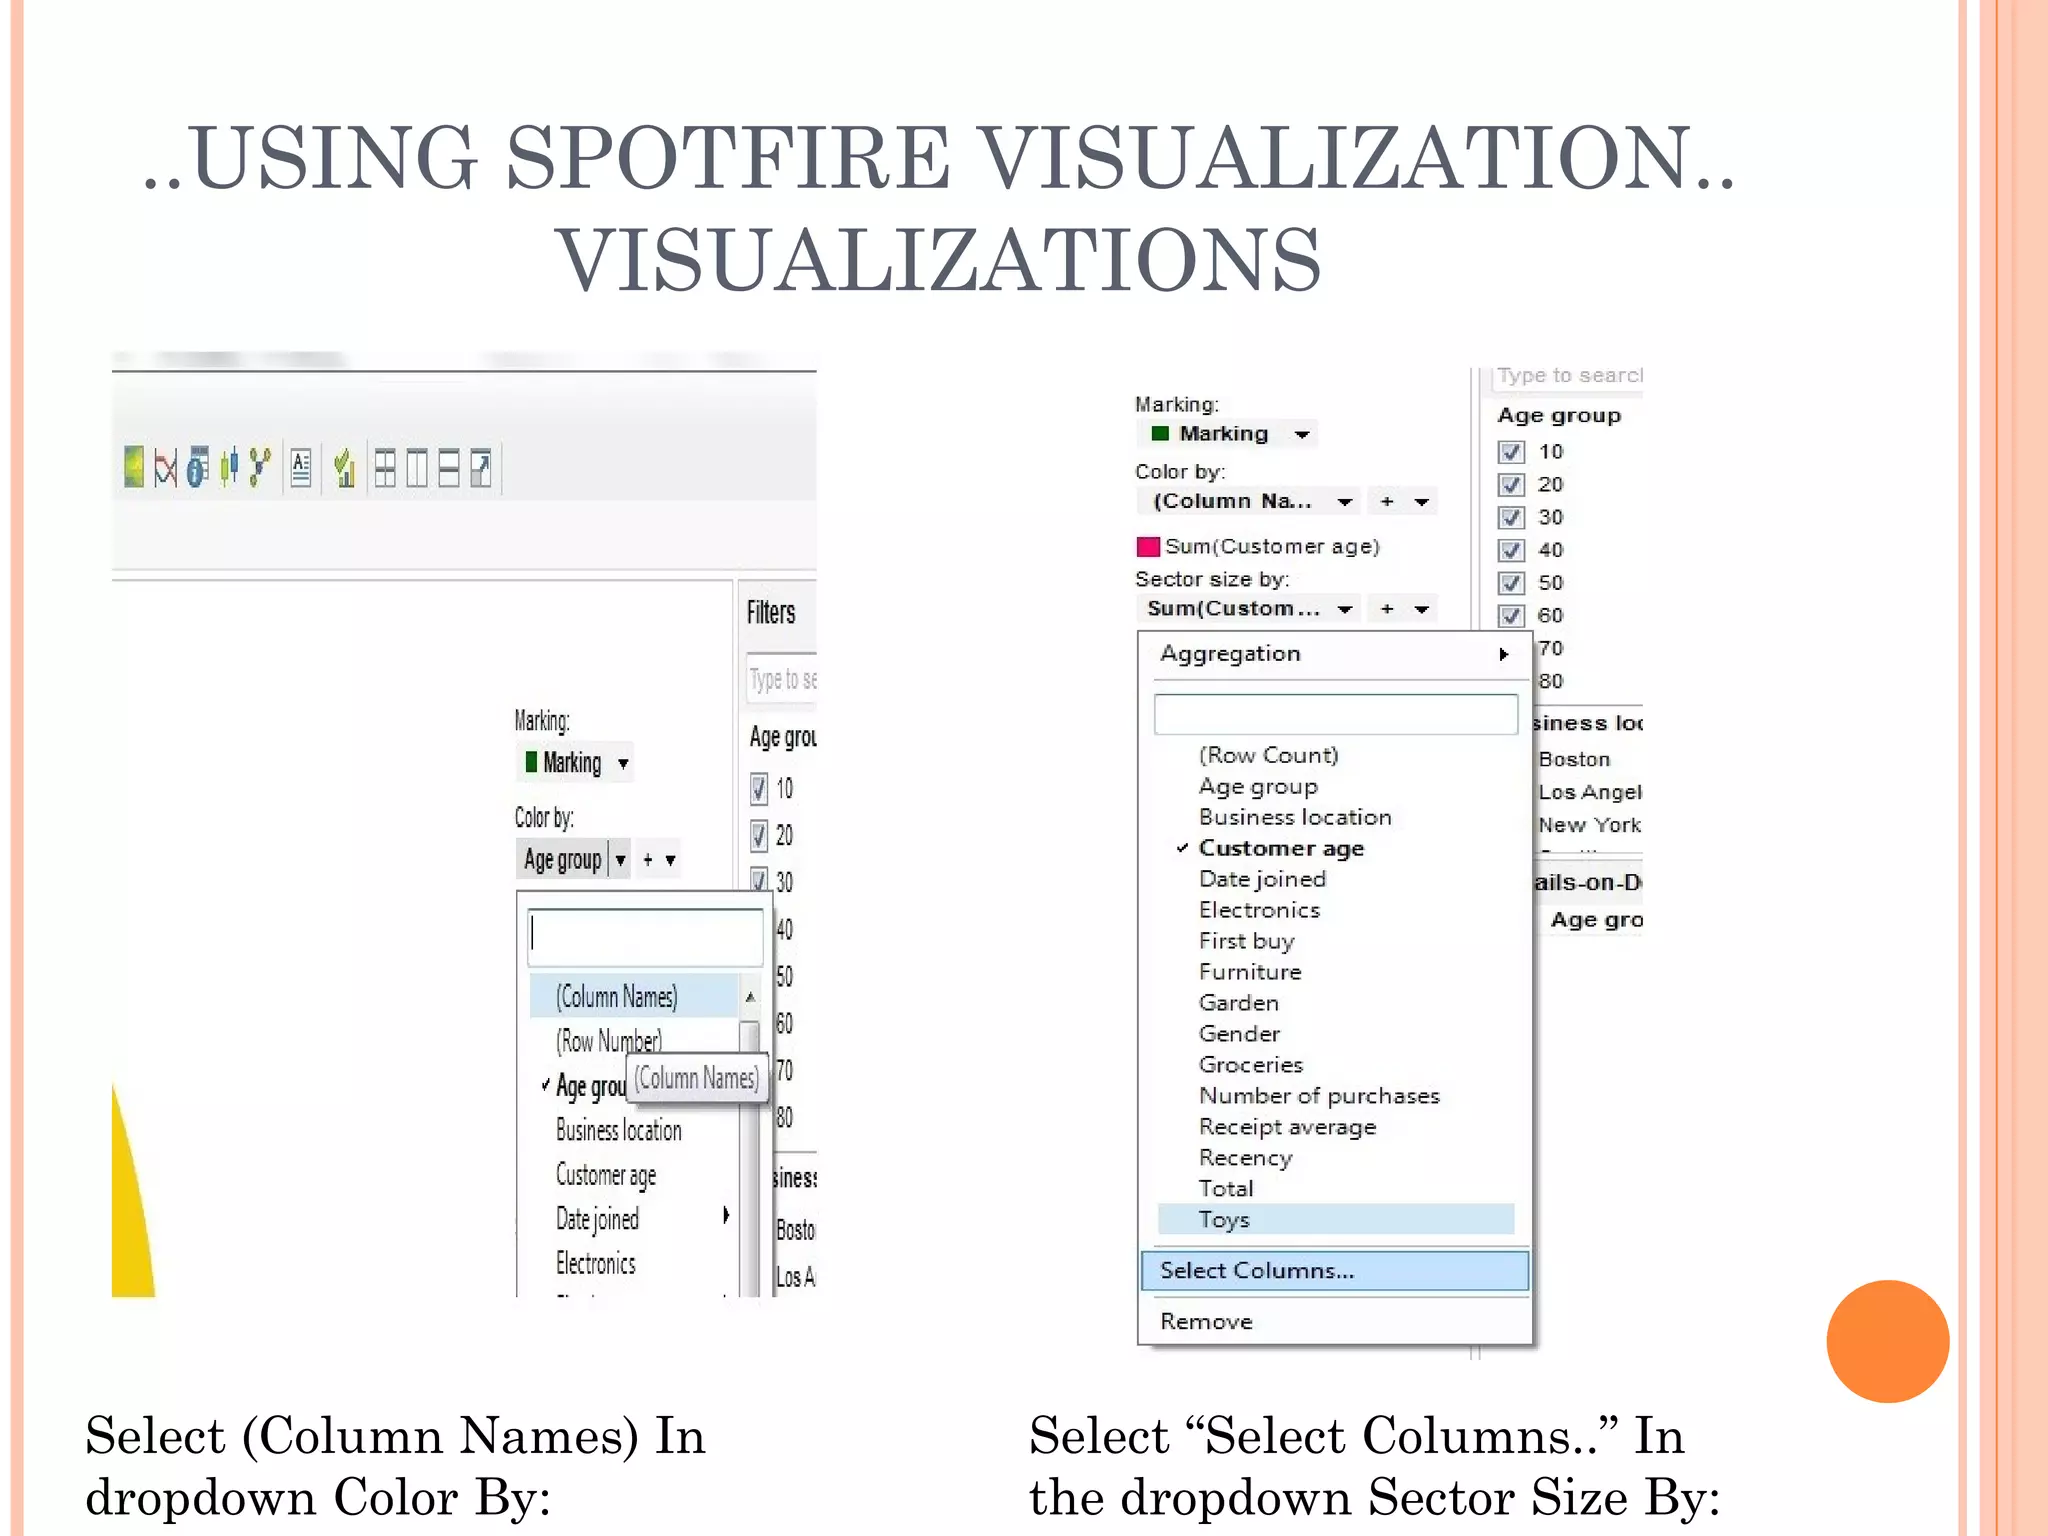
Task: Click the recommended chart checkmark icon
Action: pos(345,467)
